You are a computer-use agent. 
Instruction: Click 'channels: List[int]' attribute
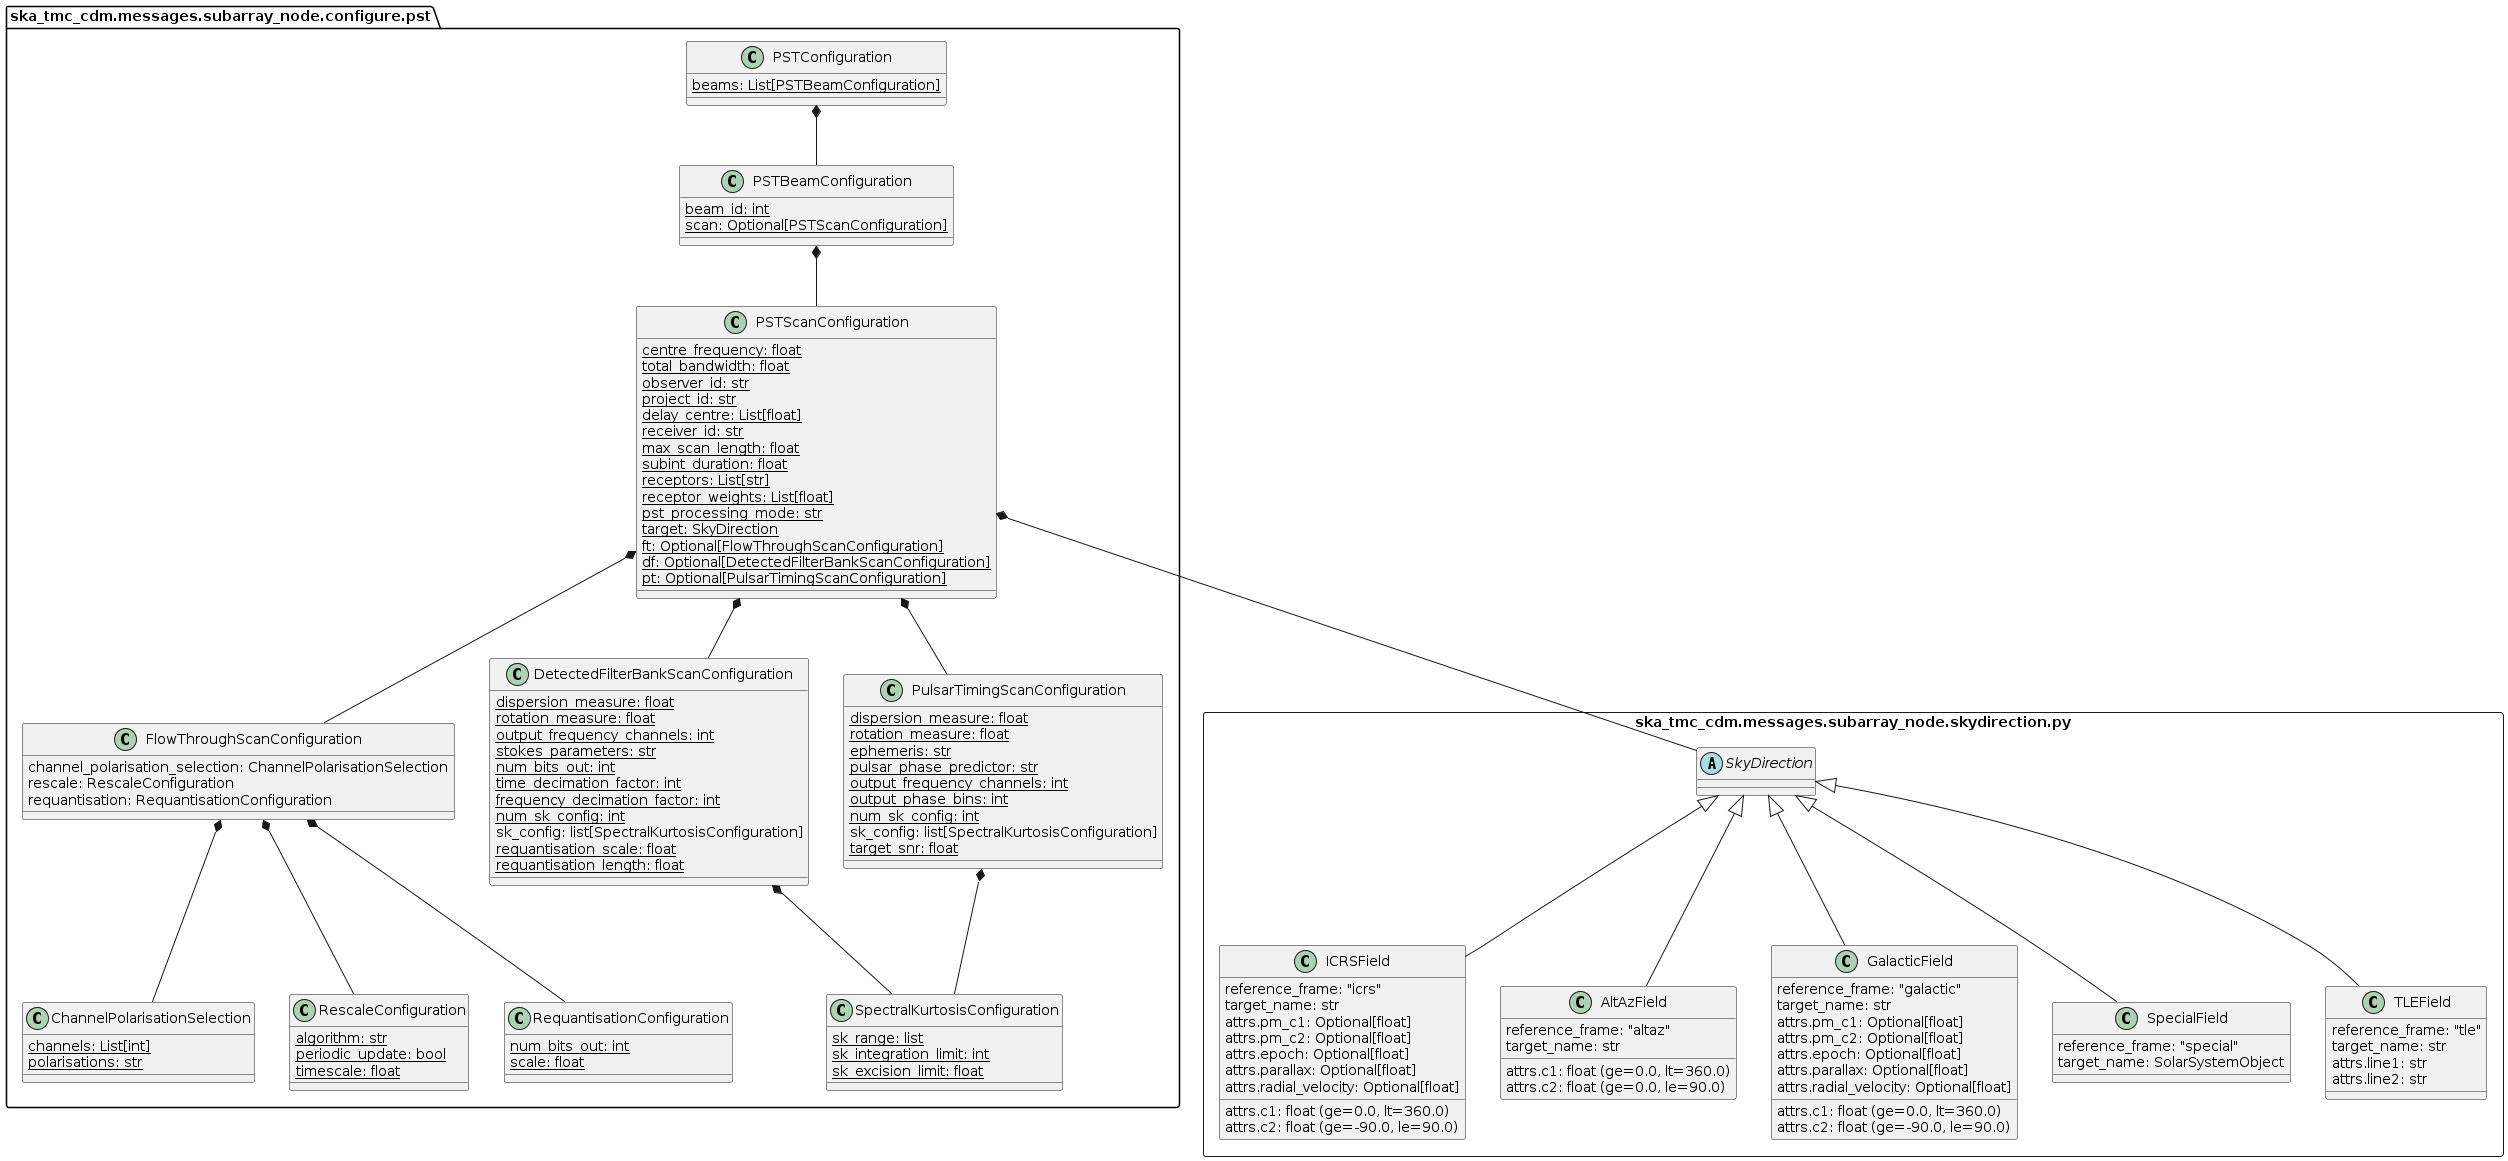tap(89, 1047)
